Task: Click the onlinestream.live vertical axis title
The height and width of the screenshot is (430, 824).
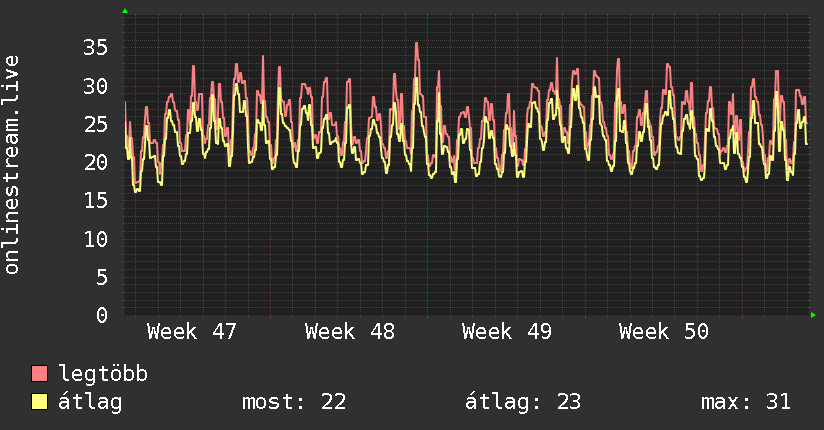Action: pos(12,165)
